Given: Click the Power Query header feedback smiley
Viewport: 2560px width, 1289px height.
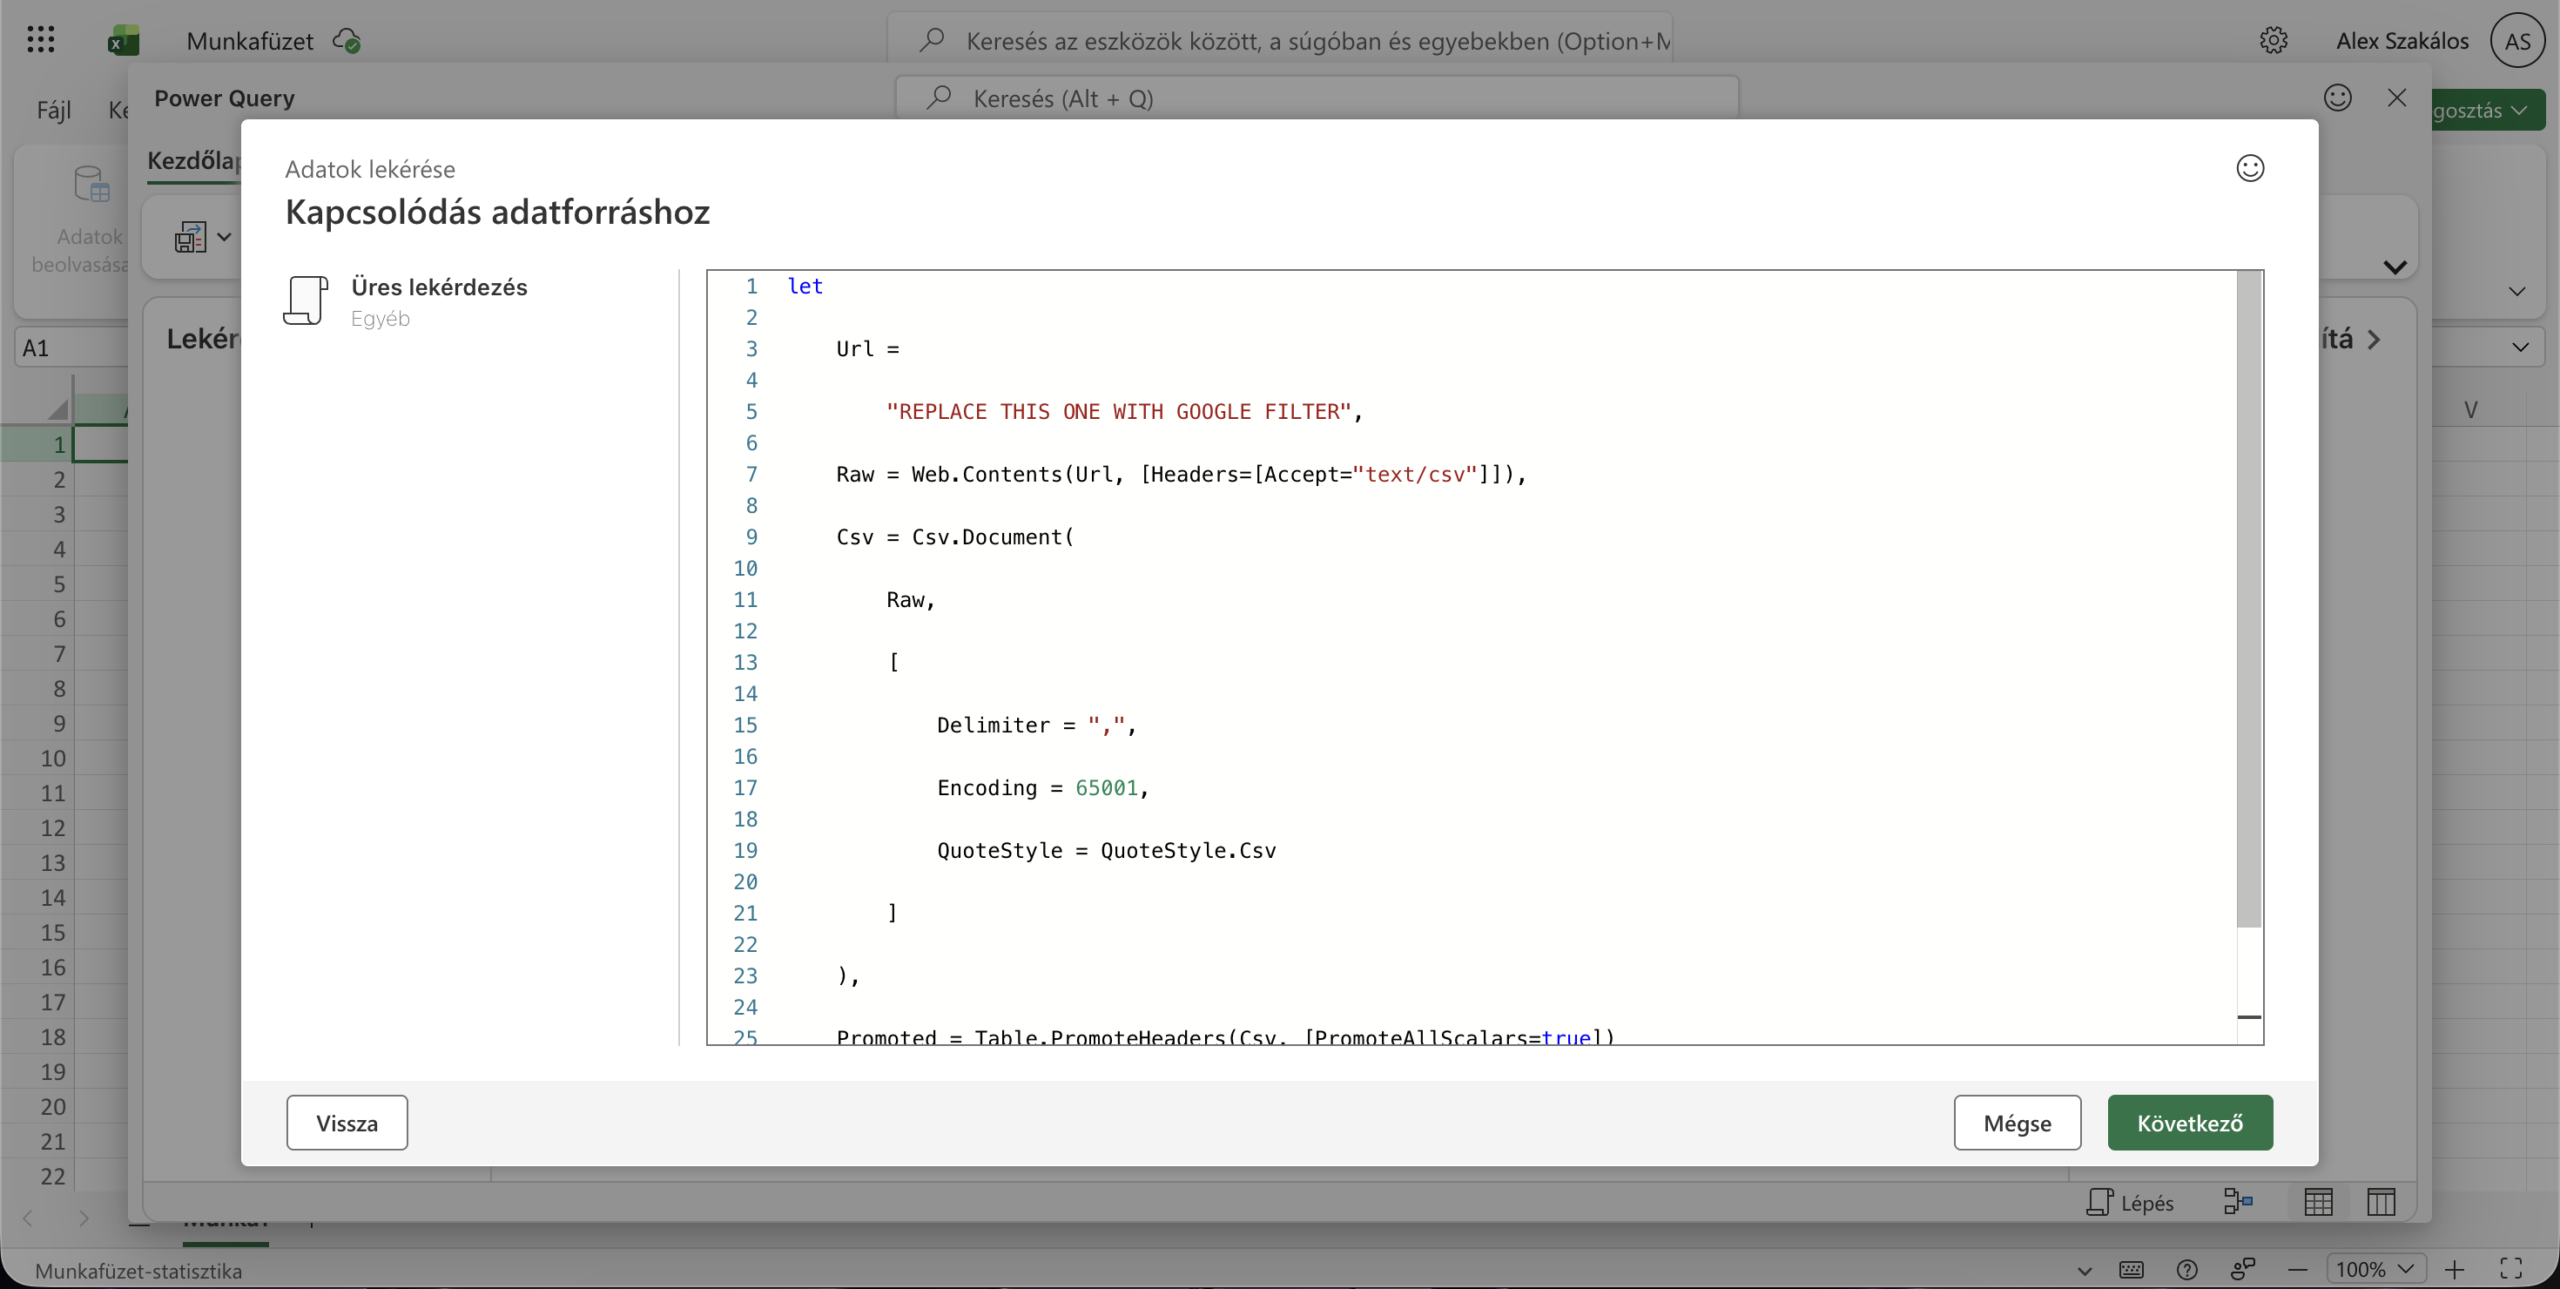Looking at the screenshot, I should click(2337, 98).
